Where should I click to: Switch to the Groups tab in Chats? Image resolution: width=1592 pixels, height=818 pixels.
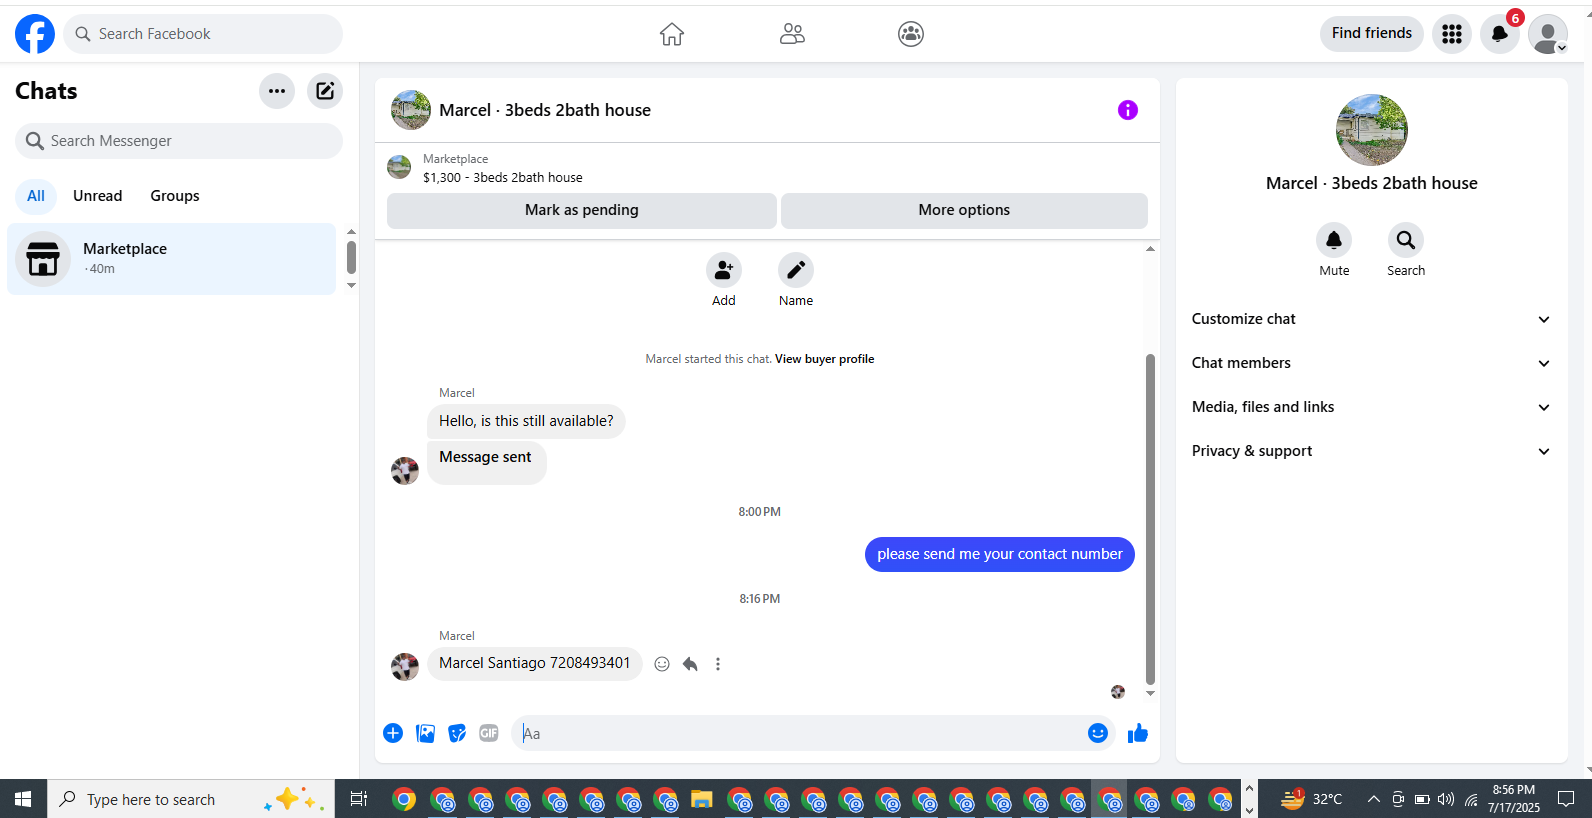175,196
